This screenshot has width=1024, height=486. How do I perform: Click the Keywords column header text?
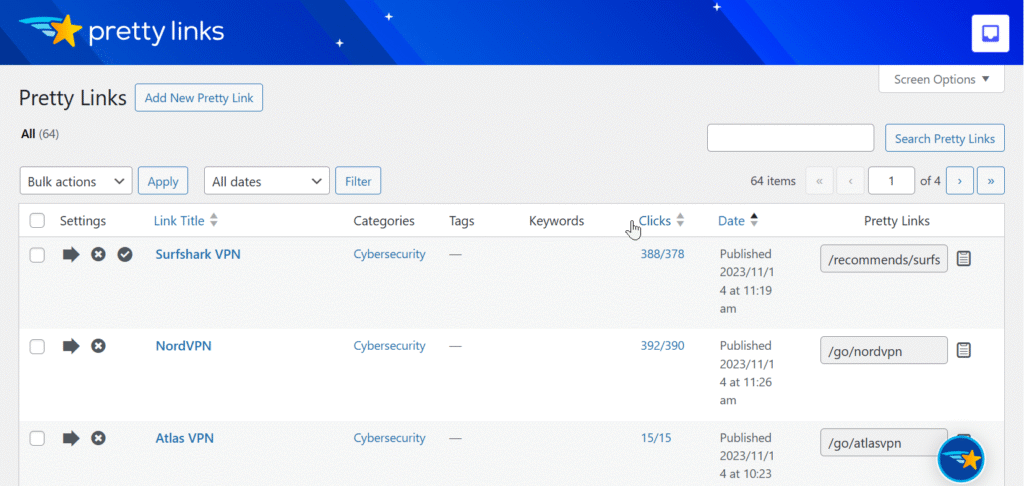(556, 221)
